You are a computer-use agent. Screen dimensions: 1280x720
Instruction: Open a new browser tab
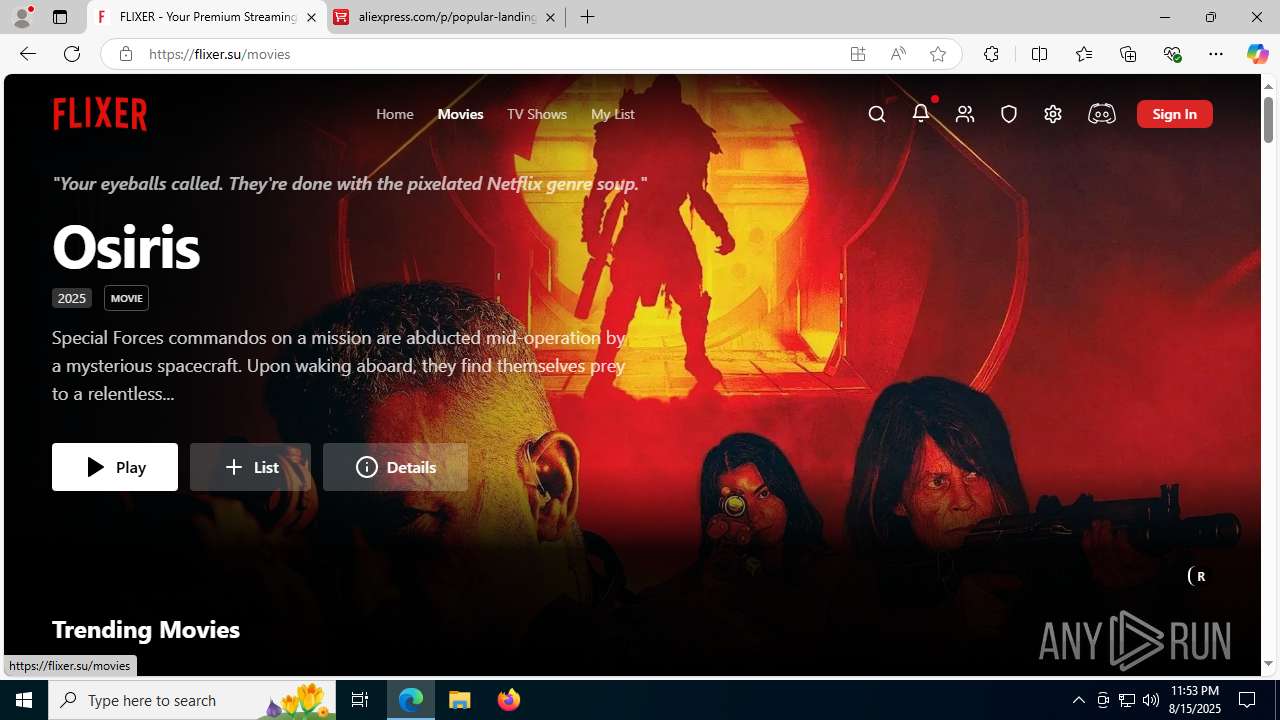click(588, 17)
